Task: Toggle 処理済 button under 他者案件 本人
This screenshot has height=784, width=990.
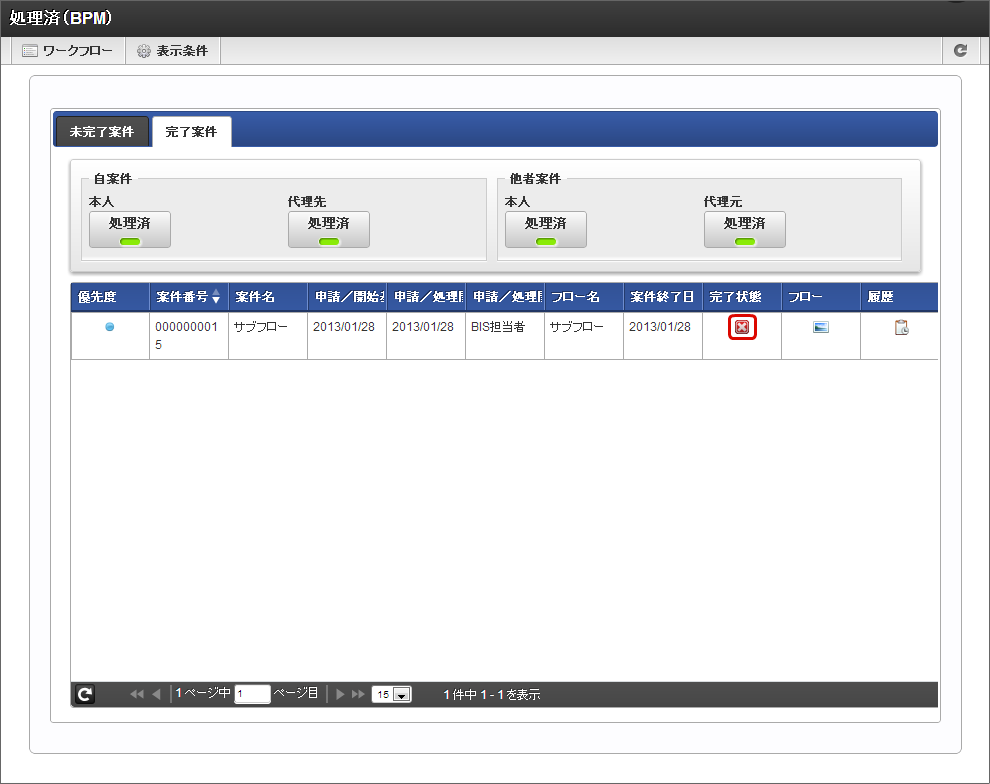Action: point(546,229)
